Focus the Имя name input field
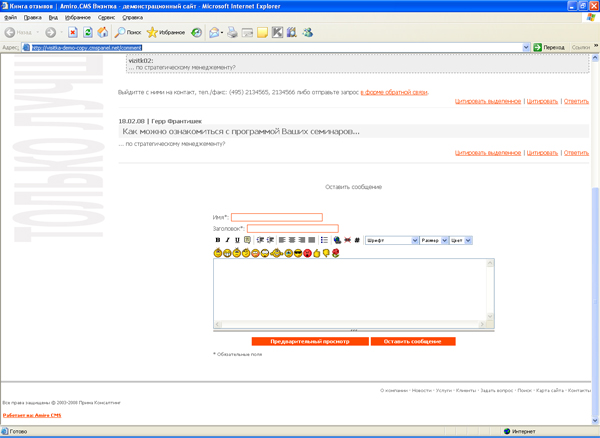 pyautogui.click(x=277, y=217)
